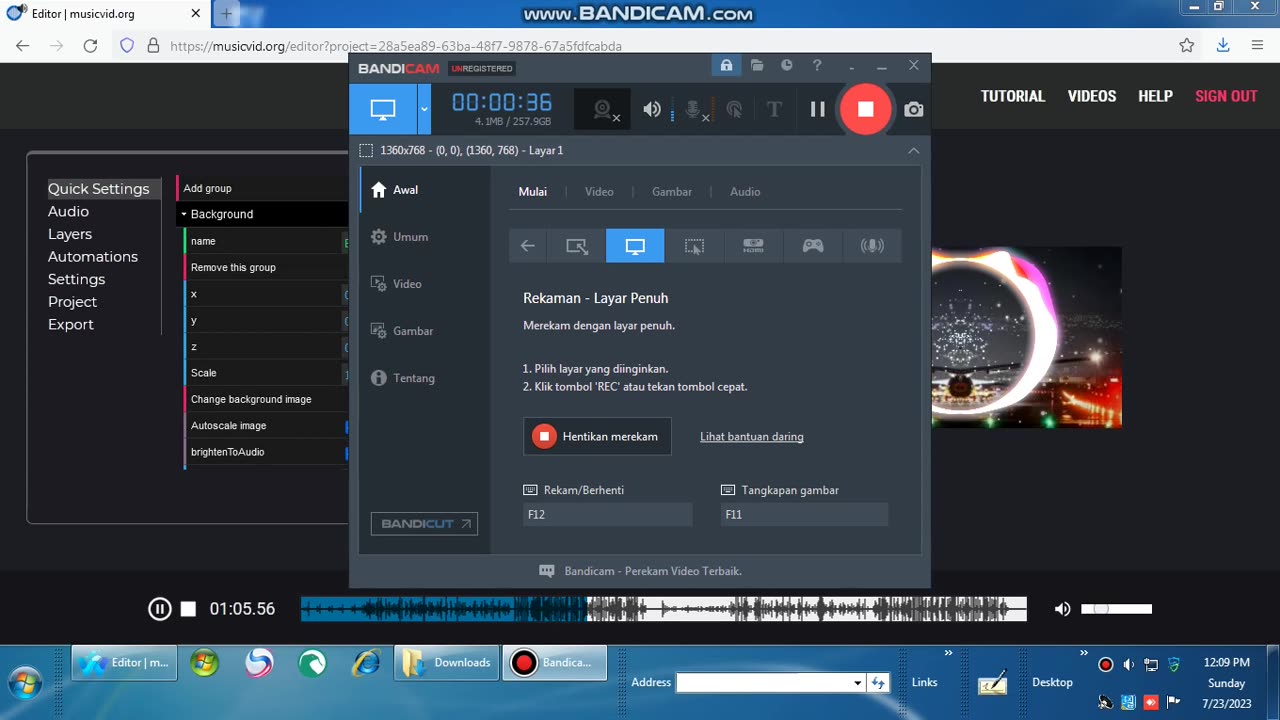Image resolution: width=1280 pixels, height=720 pixels.
Task: Open the taskbar Address dropdown arrow
Action: click(x=857, y=683)
